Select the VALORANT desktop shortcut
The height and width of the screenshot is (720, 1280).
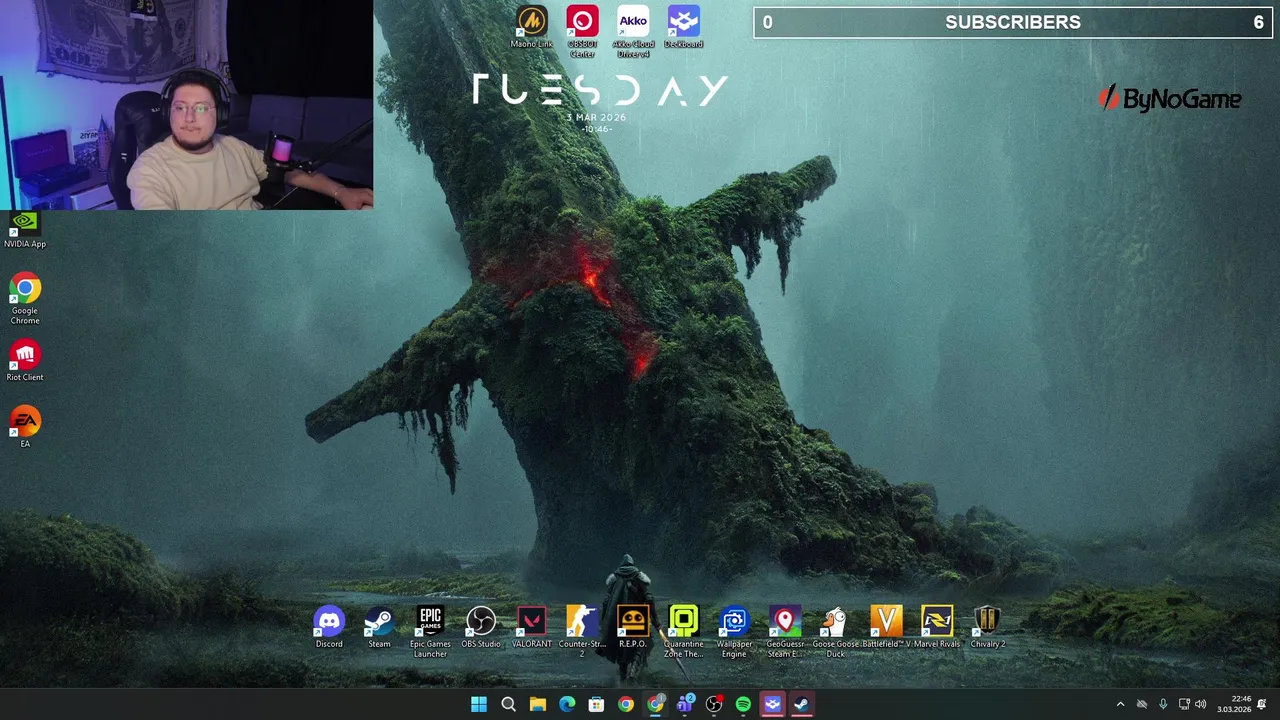[x=532, y=628]
